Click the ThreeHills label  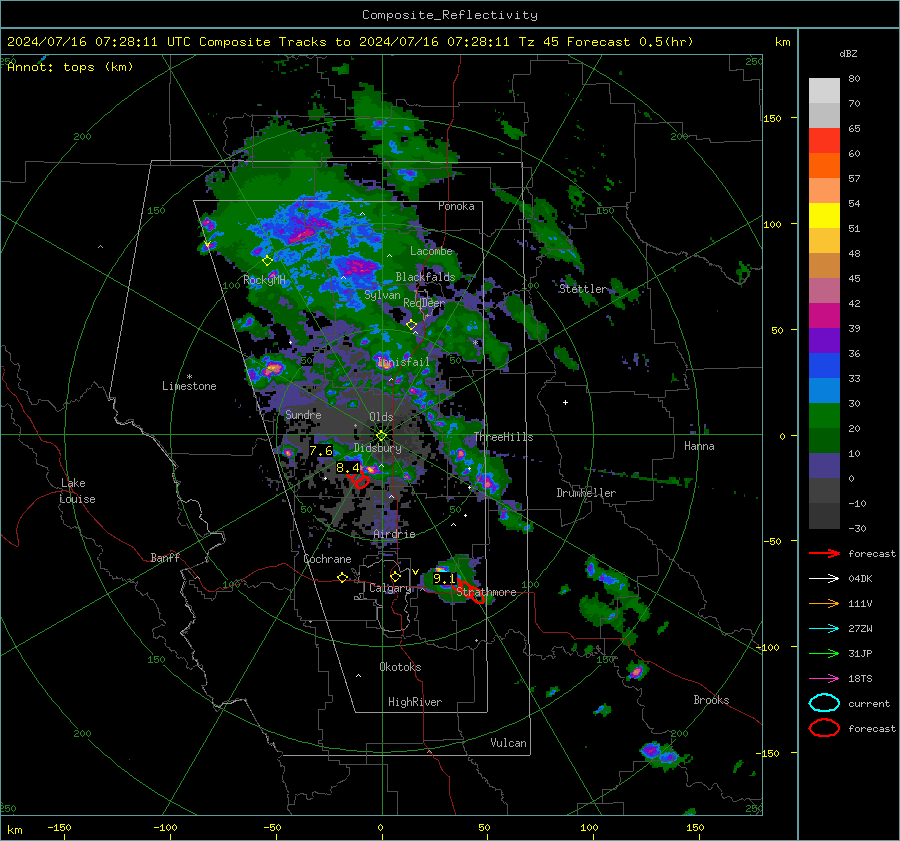pos(503,437)
